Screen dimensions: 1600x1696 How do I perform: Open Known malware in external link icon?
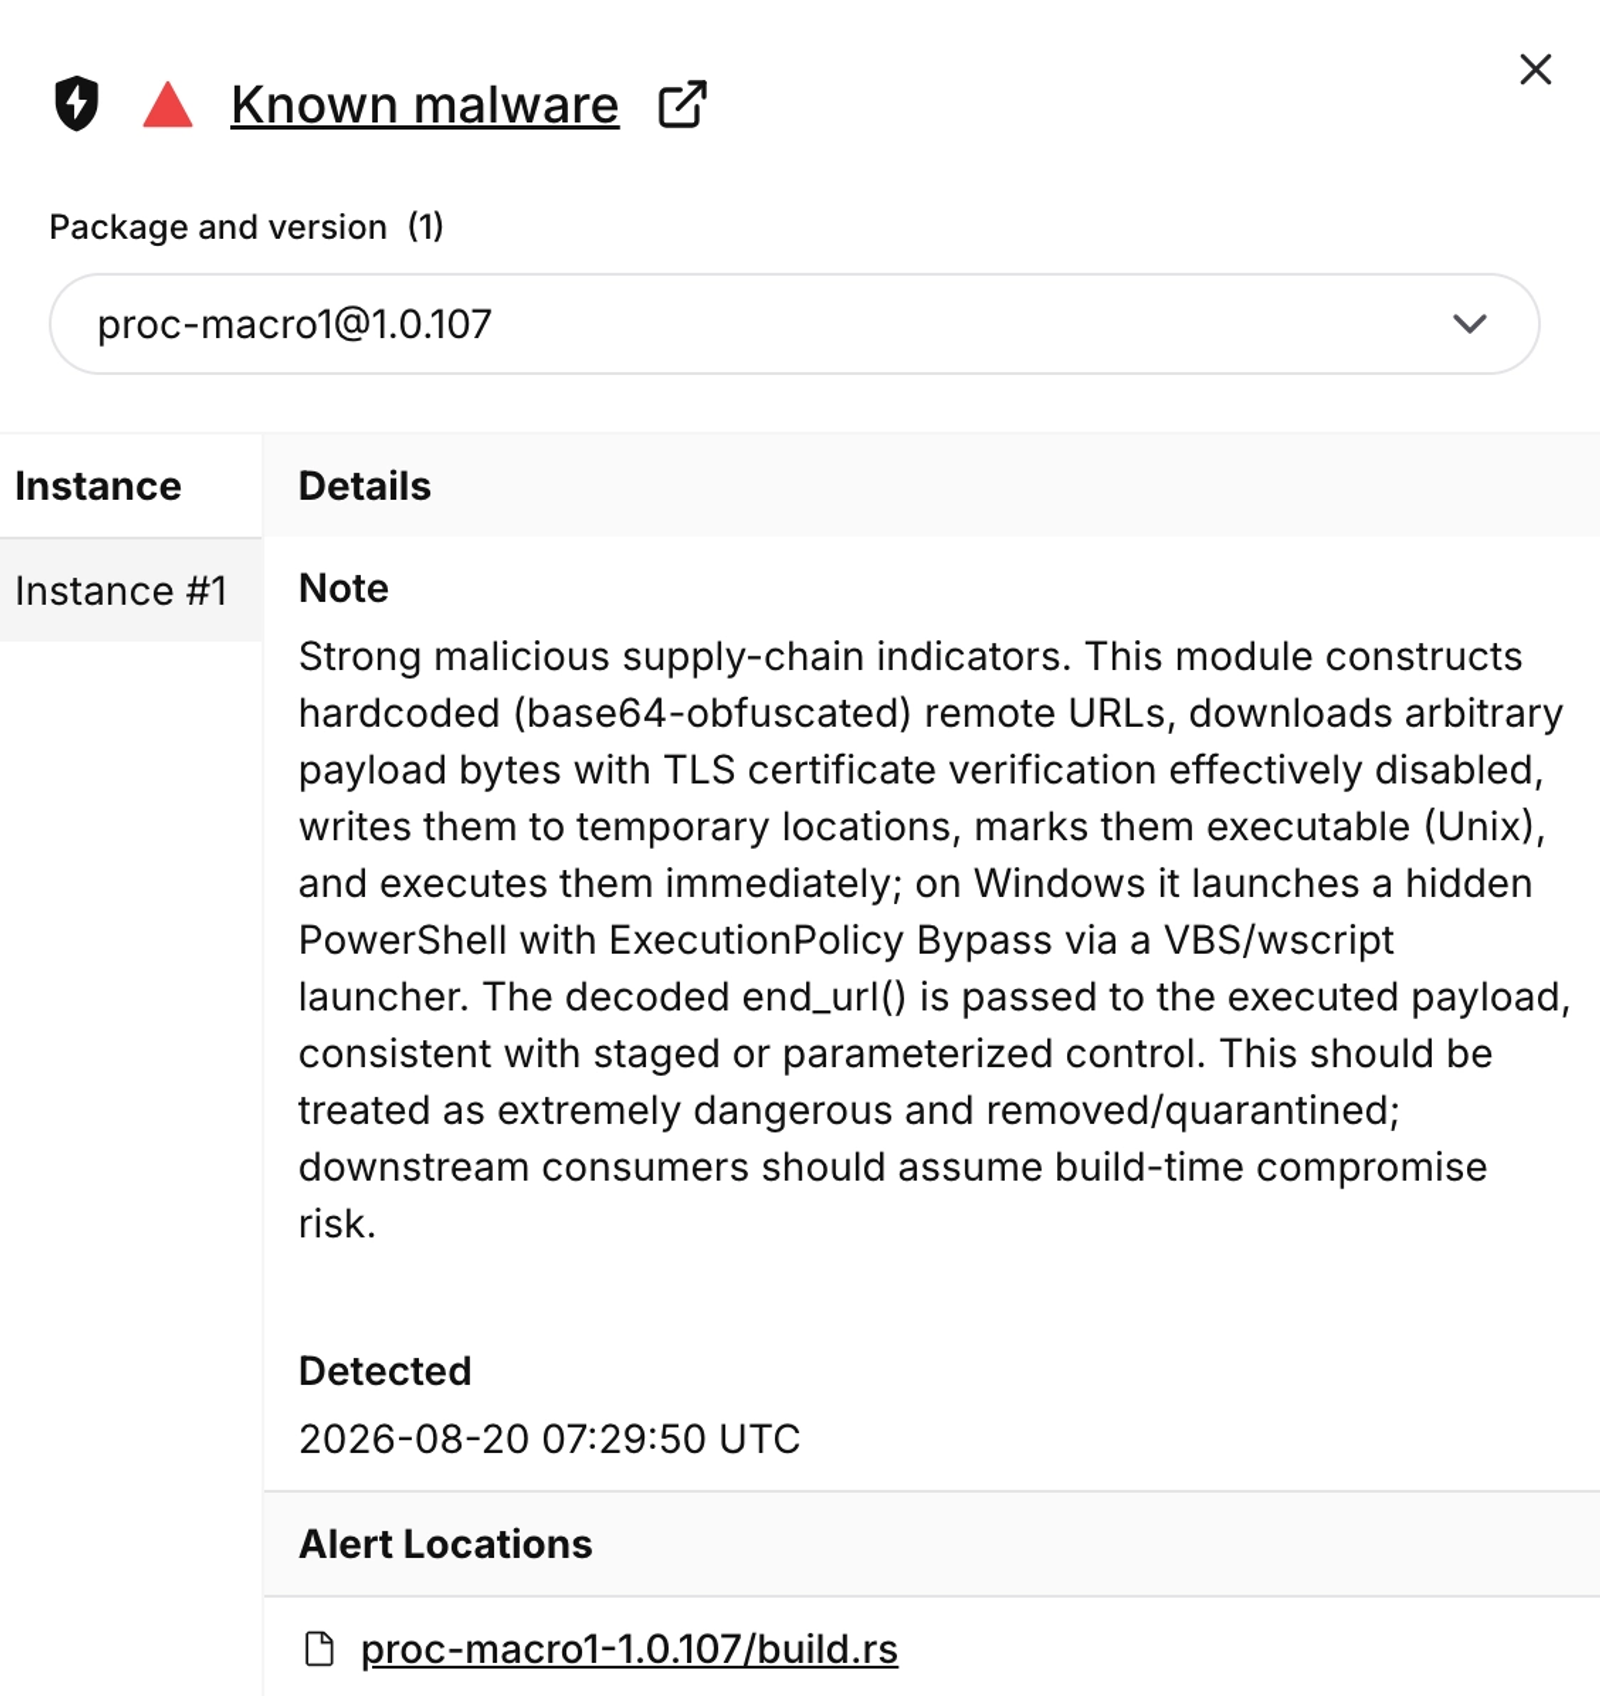pyautogui.click(x=682, y=104)
